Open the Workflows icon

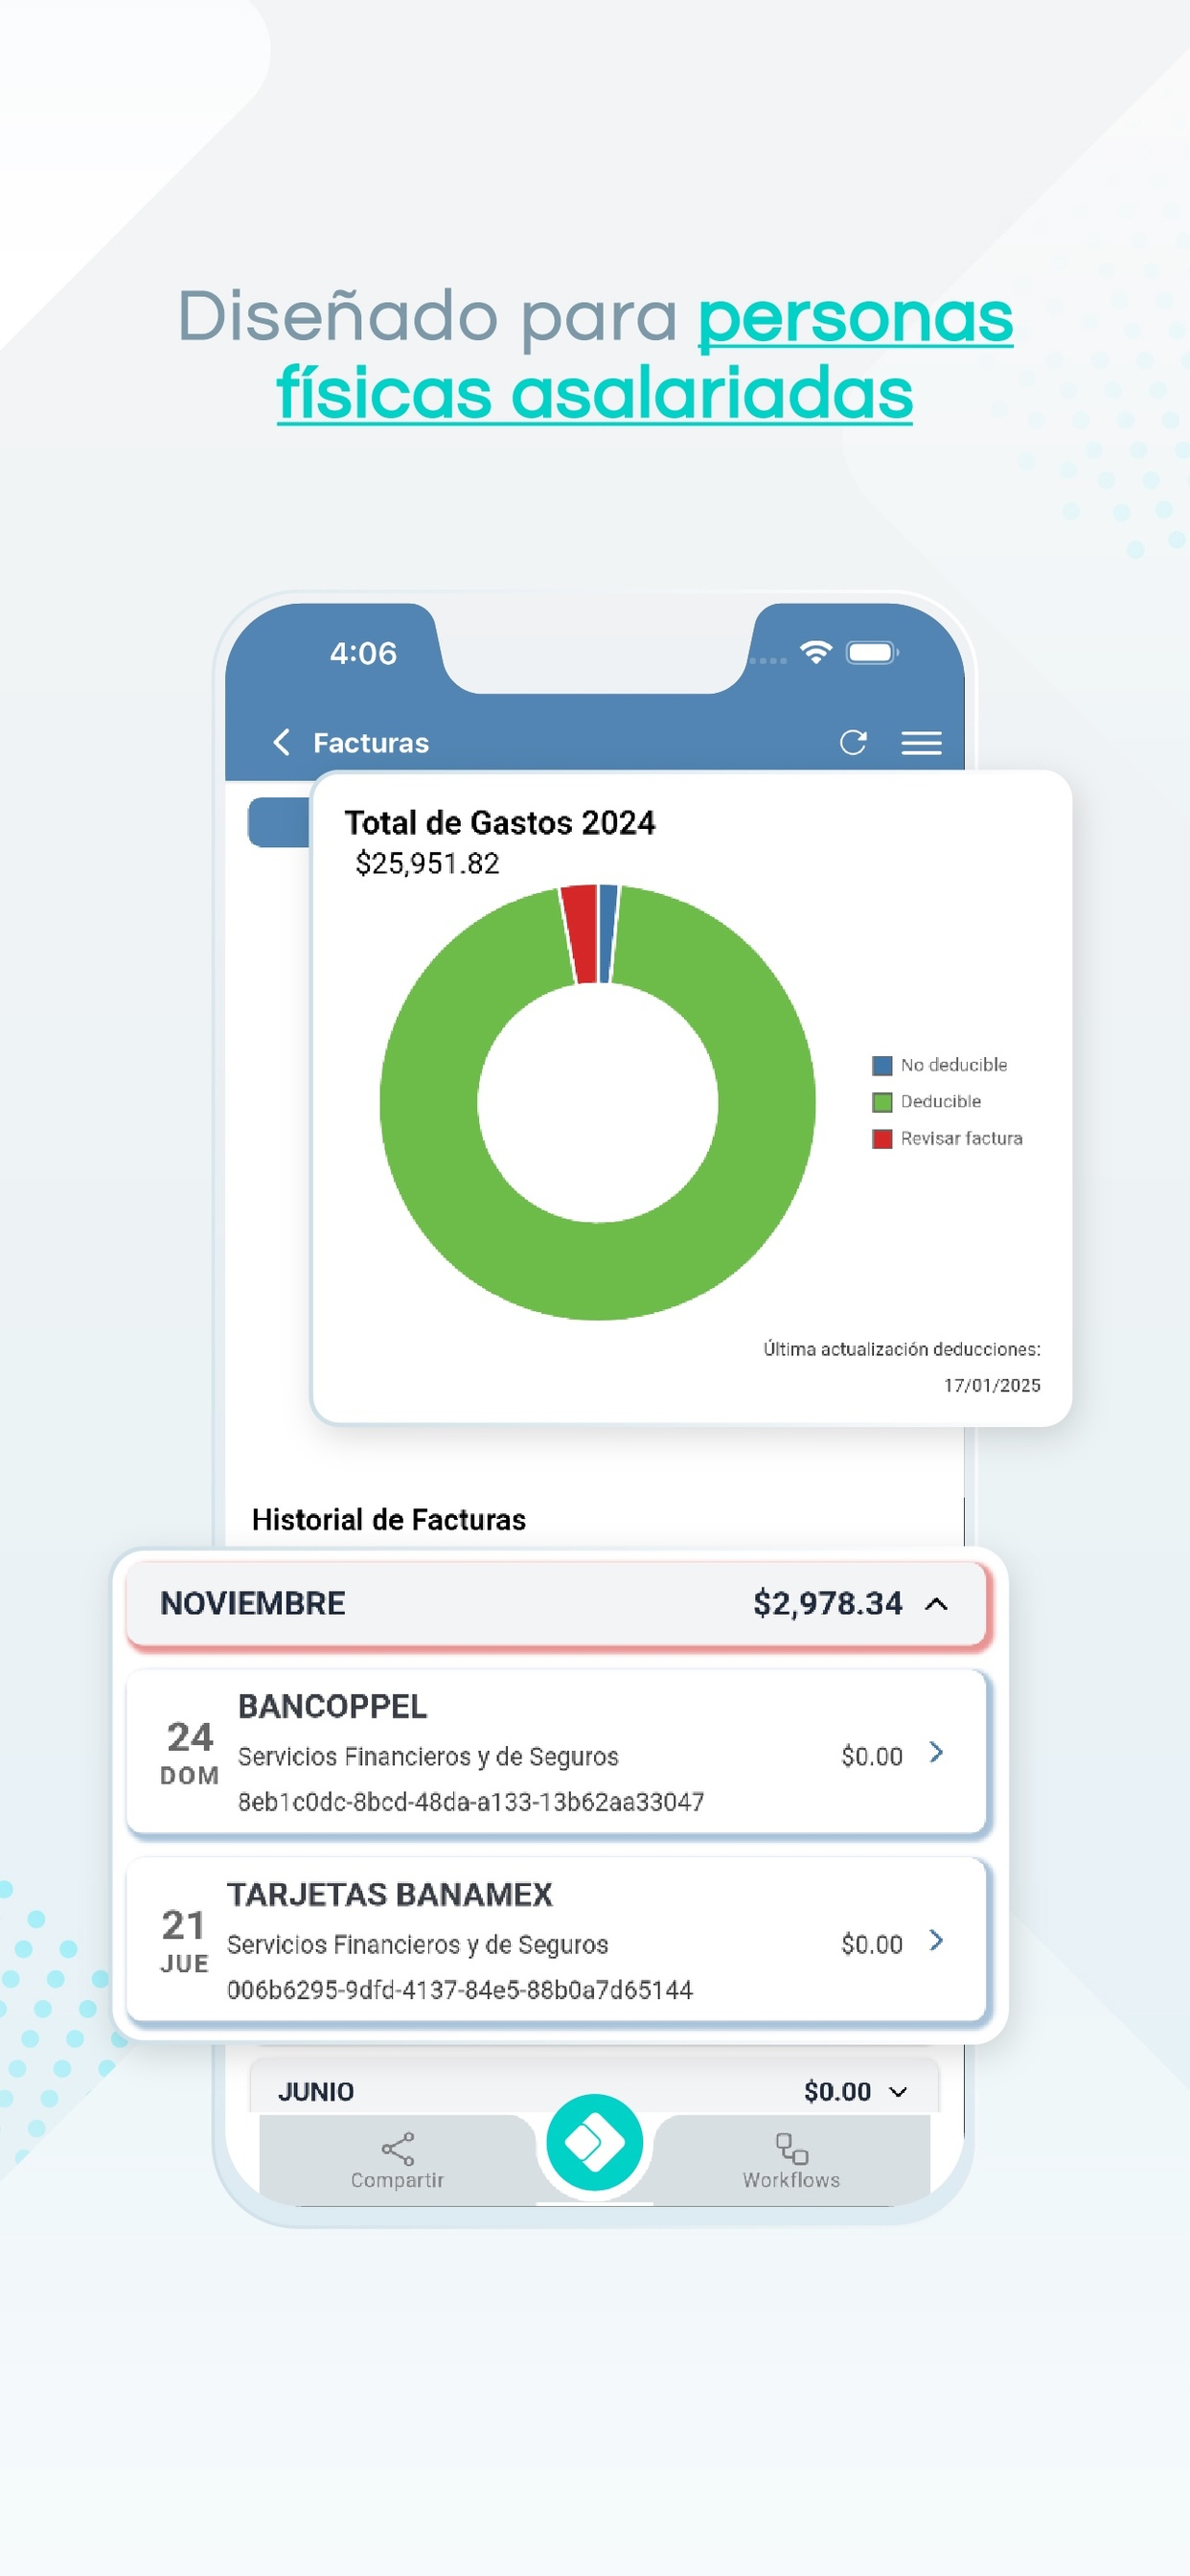pyautogui.click(x=791, y=2148)
